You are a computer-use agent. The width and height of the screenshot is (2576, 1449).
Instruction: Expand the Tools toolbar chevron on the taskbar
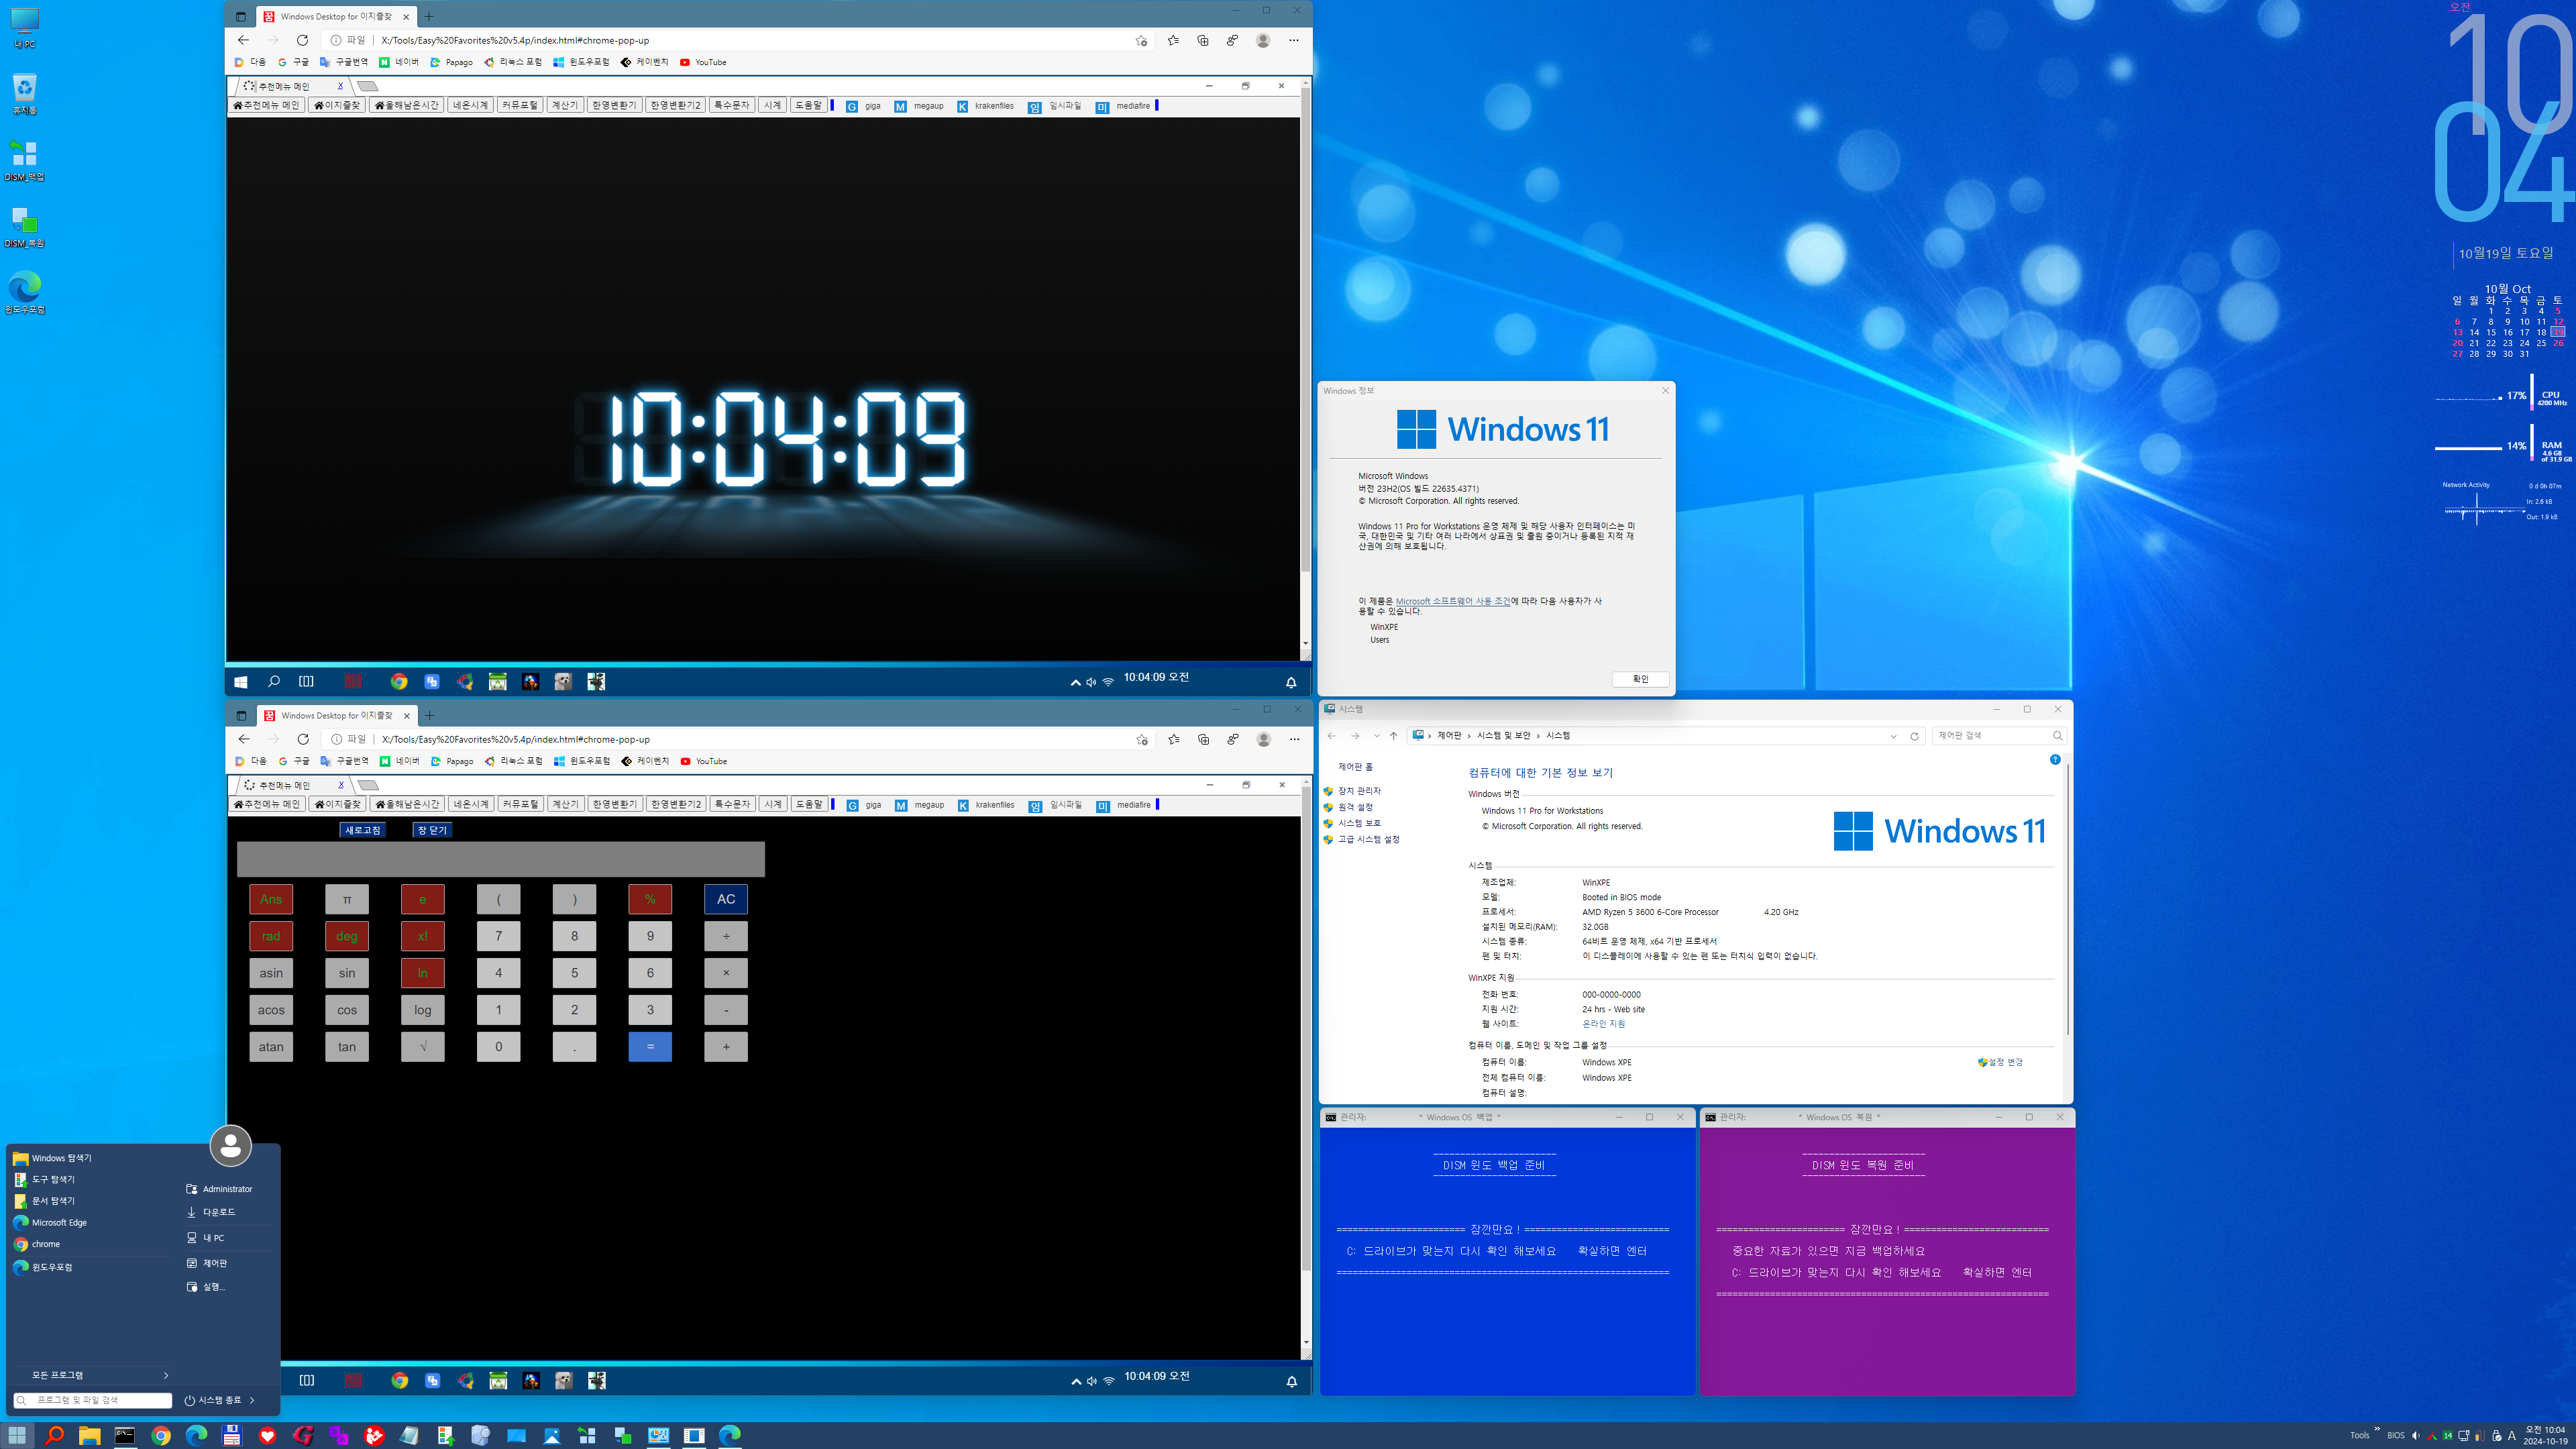pyautogui.click(x=2377, y=1430)
